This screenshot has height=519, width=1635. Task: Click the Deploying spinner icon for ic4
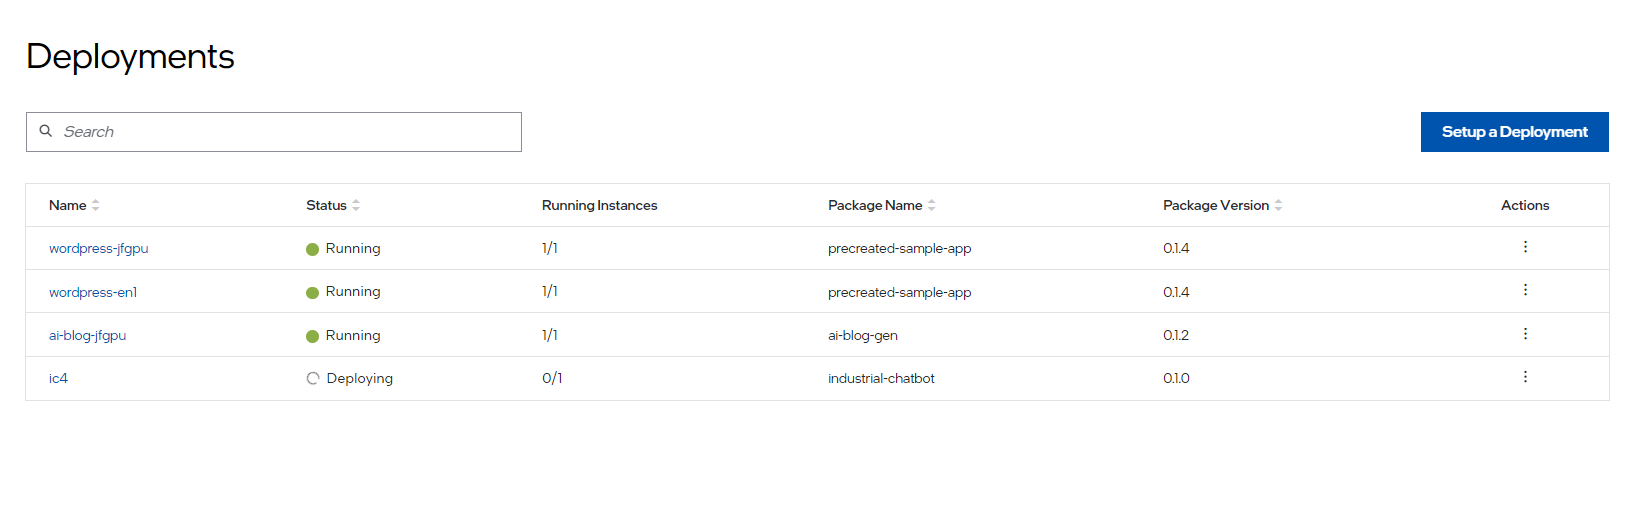pyautogui.click(x=313, y=378)
